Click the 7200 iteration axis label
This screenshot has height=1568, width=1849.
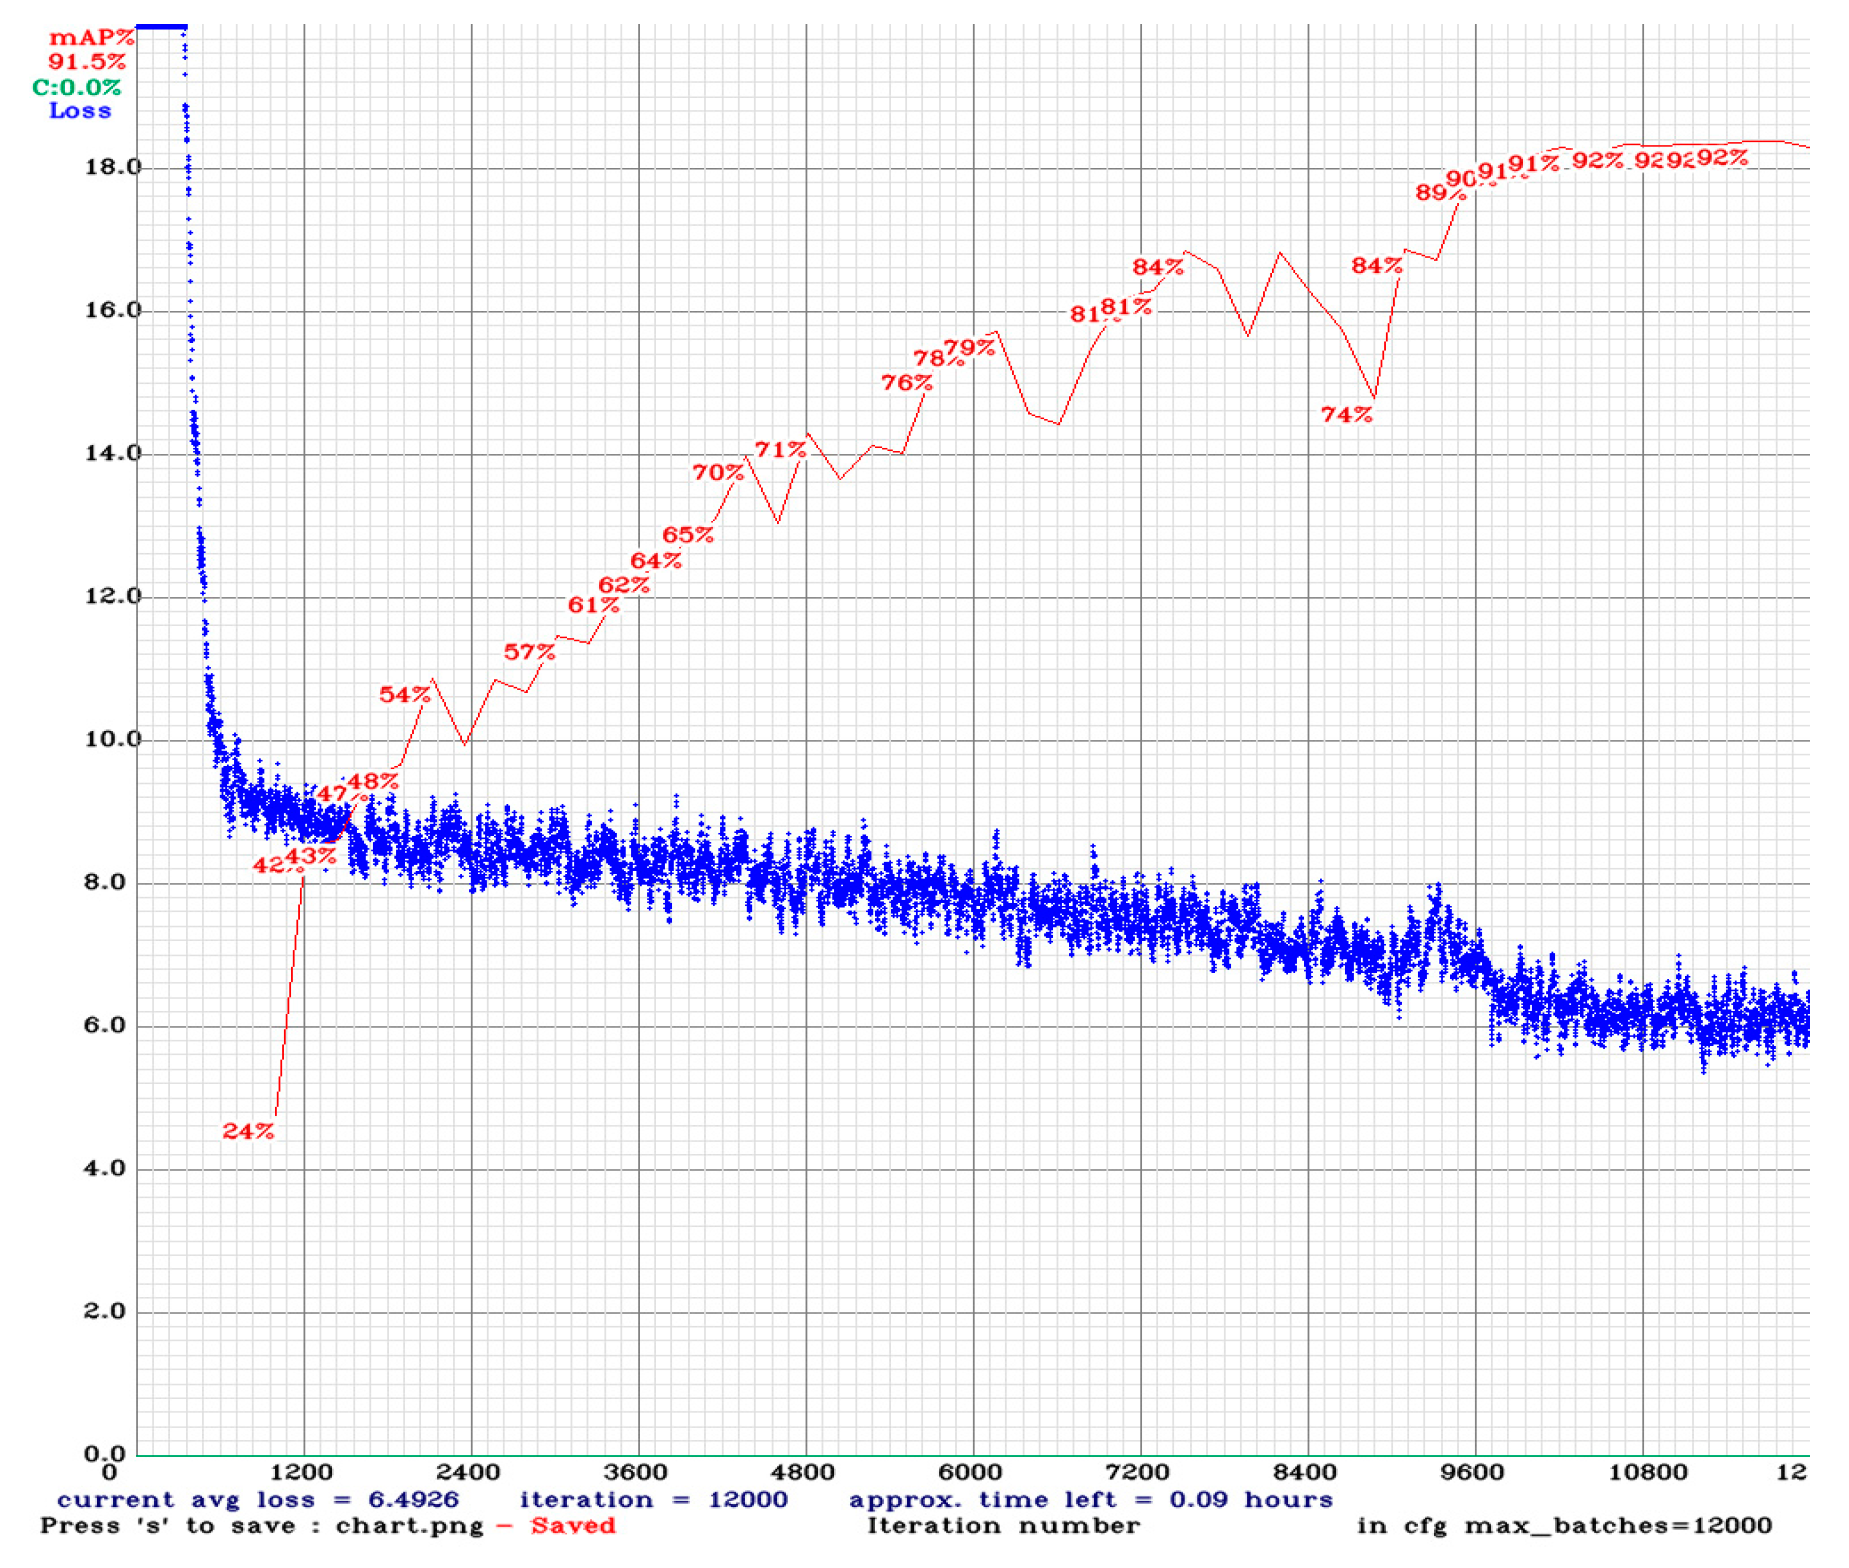pos(1138,1472)
